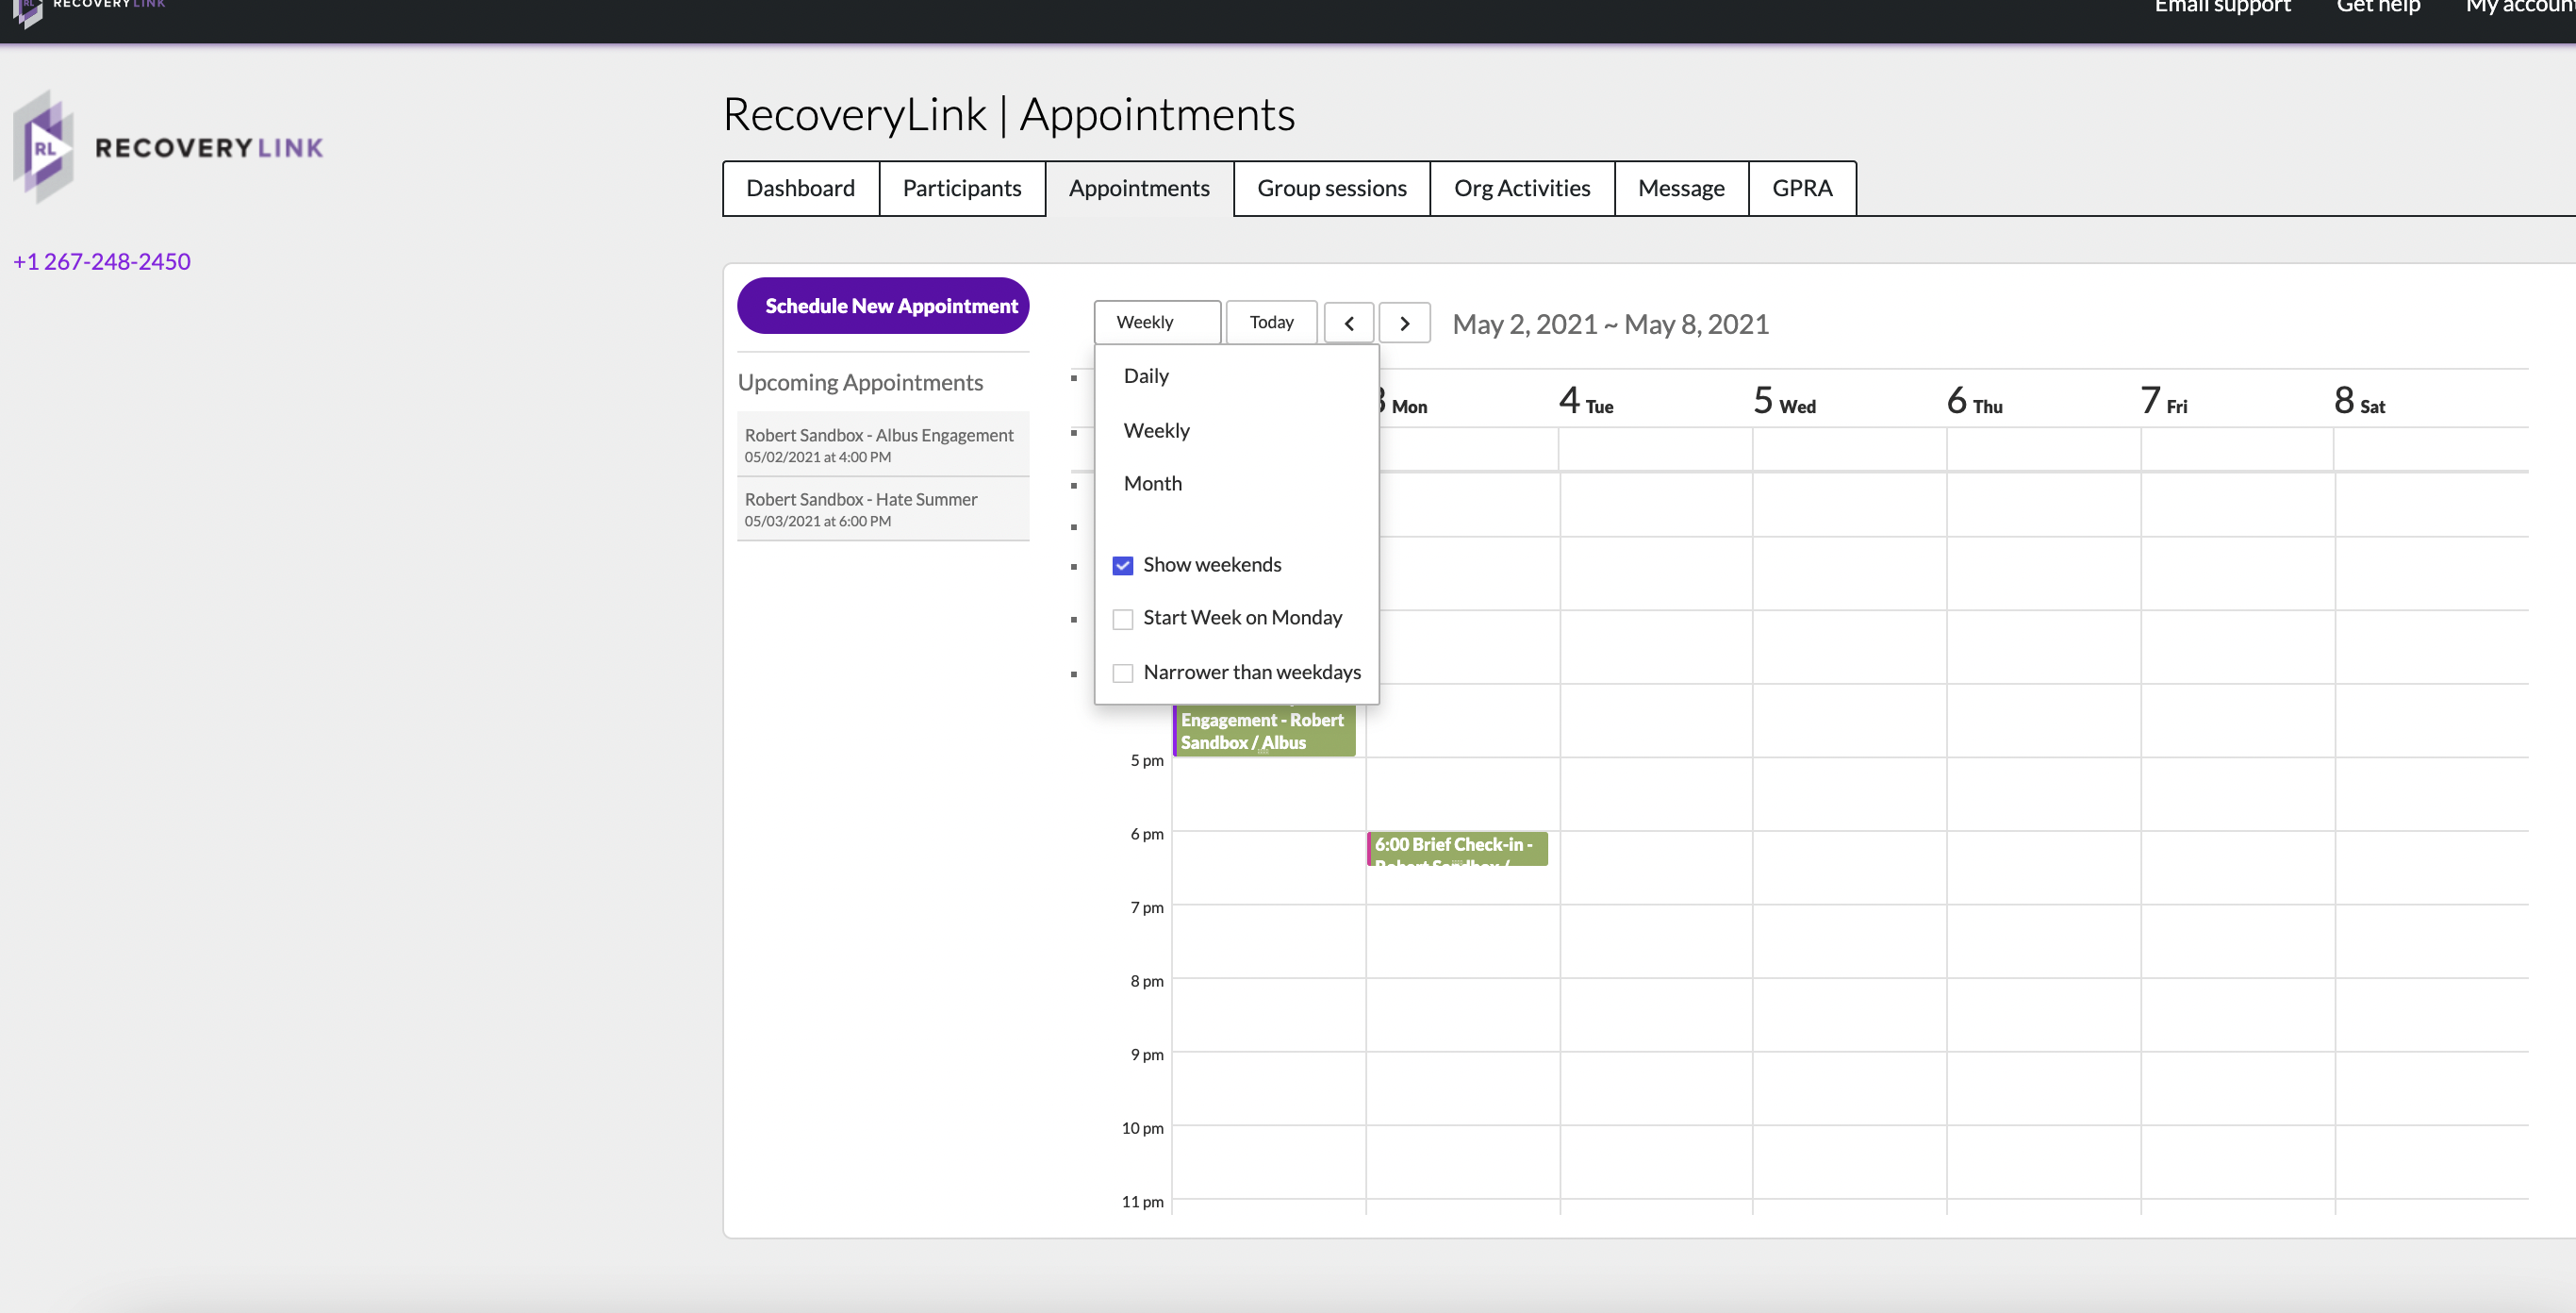Go to next week with right chevron

pos(1404,323)
